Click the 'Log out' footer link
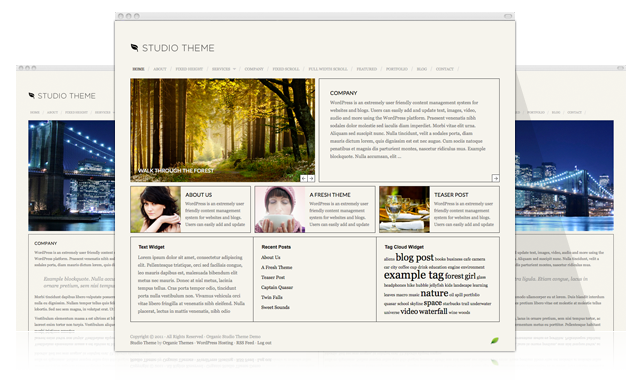 pyautogui.click(x=264, y=343)
